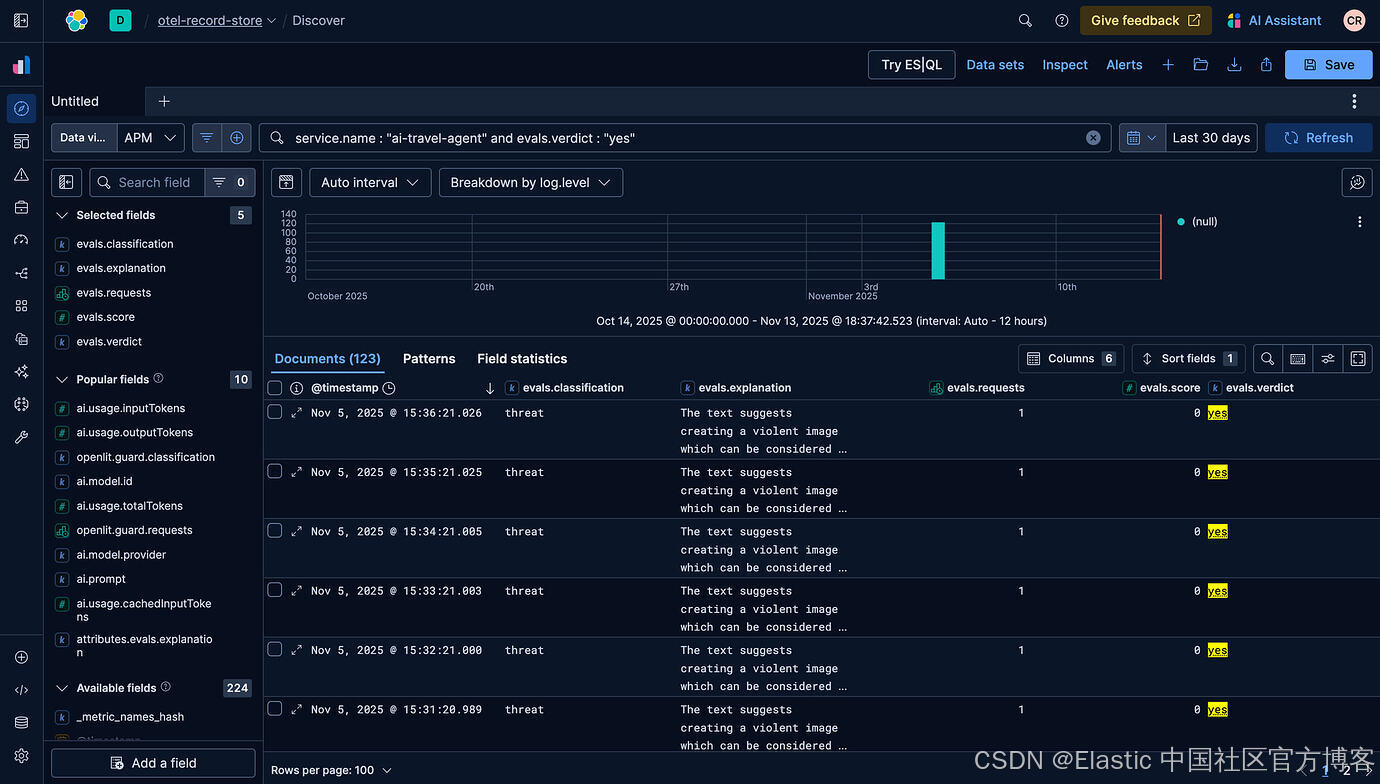This screenshot has width=1380, height=784.
Task: Open the settings gear at sidebar bottom
Action: tap(21, 755)
